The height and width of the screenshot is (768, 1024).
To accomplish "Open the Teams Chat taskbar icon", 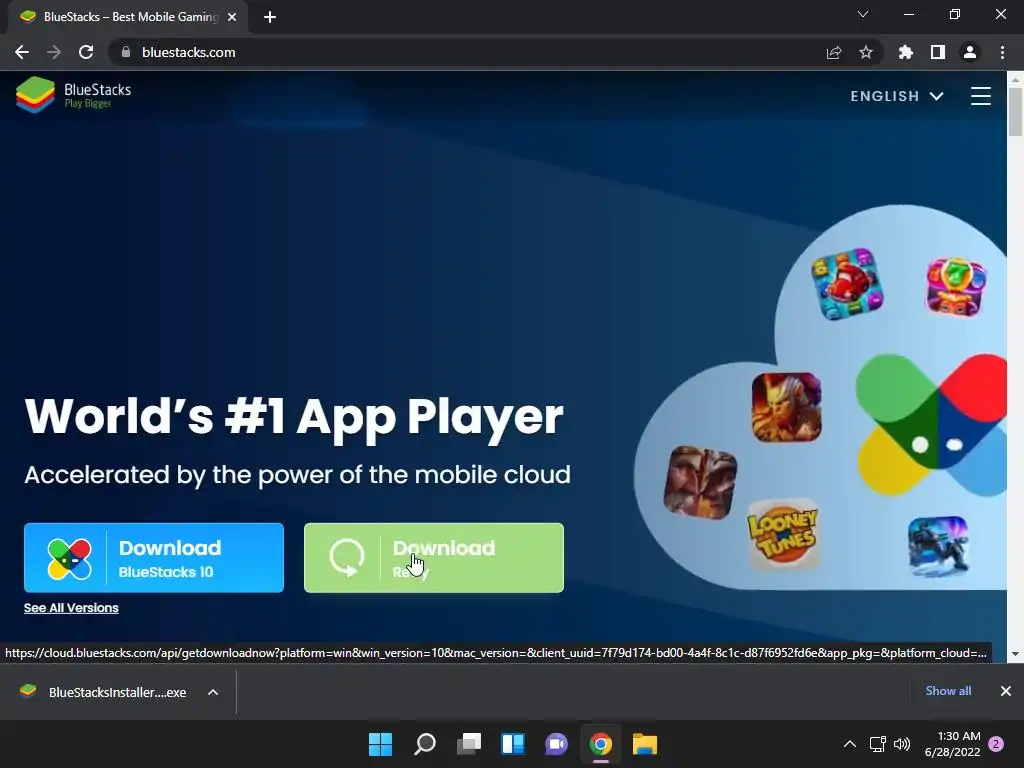I will click(556, 744).
